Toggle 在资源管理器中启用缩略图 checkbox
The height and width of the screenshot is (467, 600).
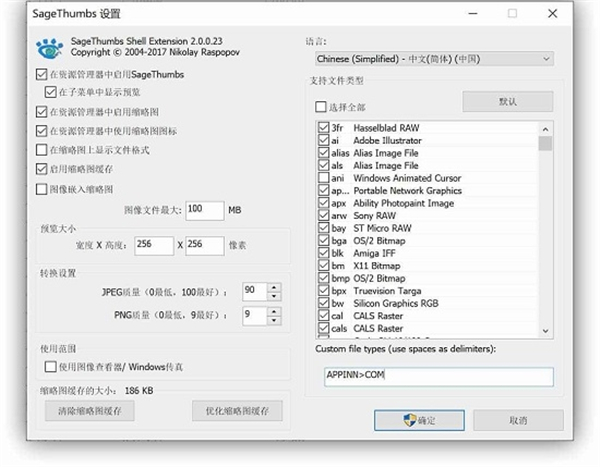41,112
